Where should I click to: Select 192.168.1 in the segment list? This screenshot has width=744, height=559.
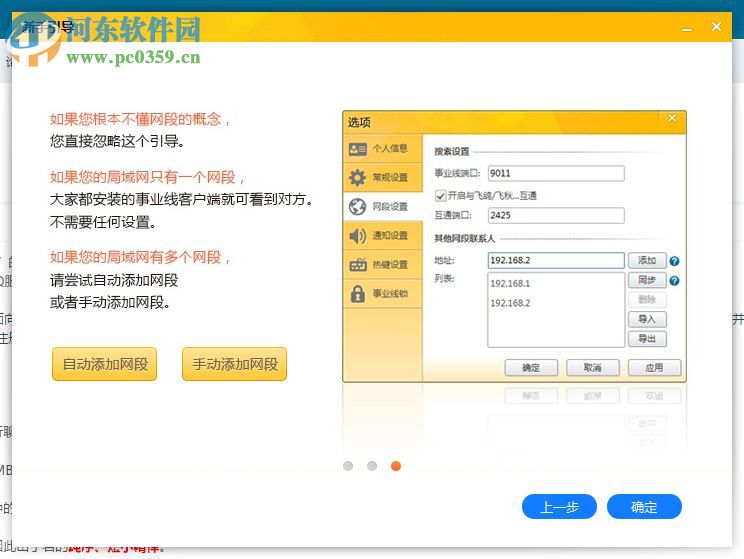[x=510, y=283]
